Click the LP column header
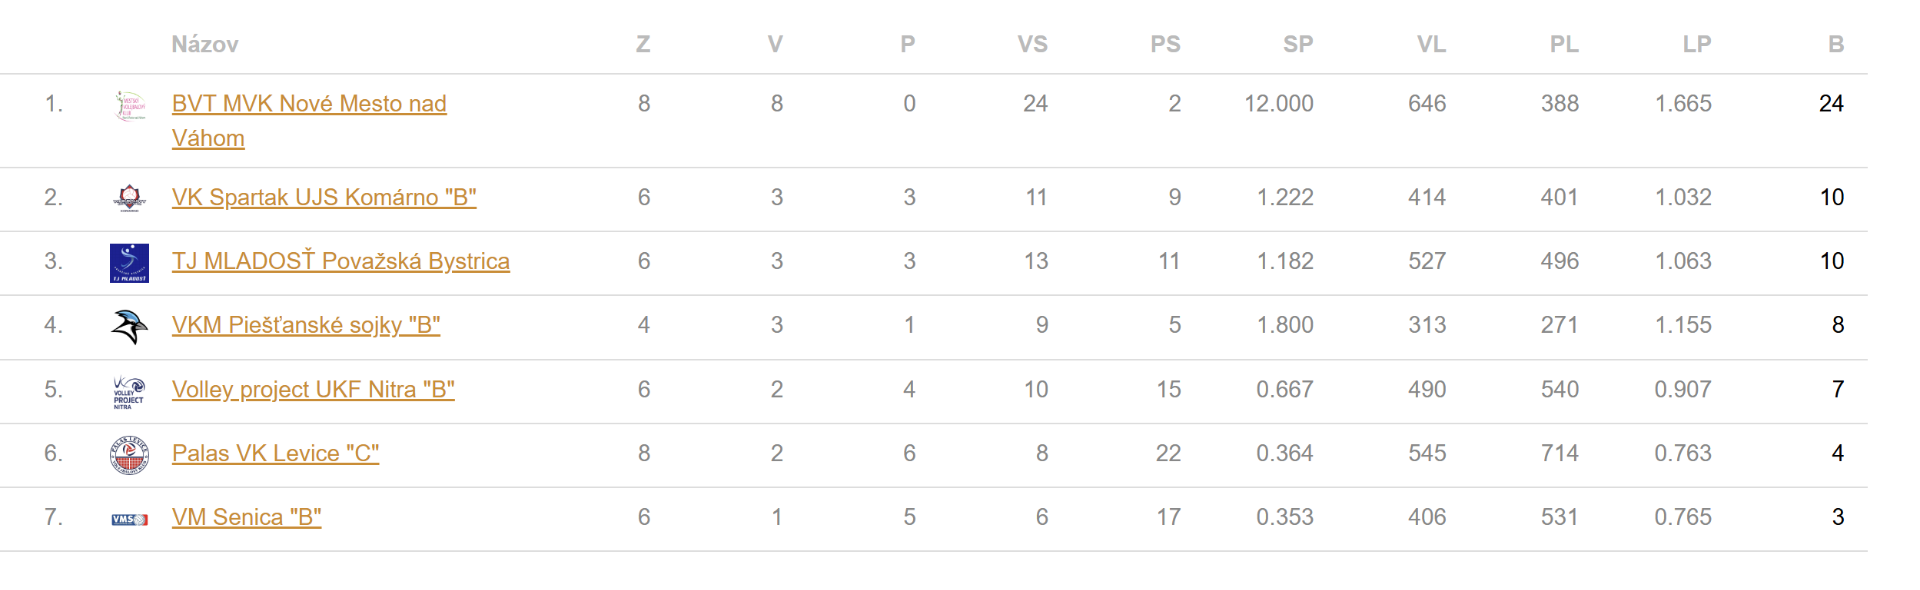Viewport: 1920px width, 590px height. pos(1696,44)
